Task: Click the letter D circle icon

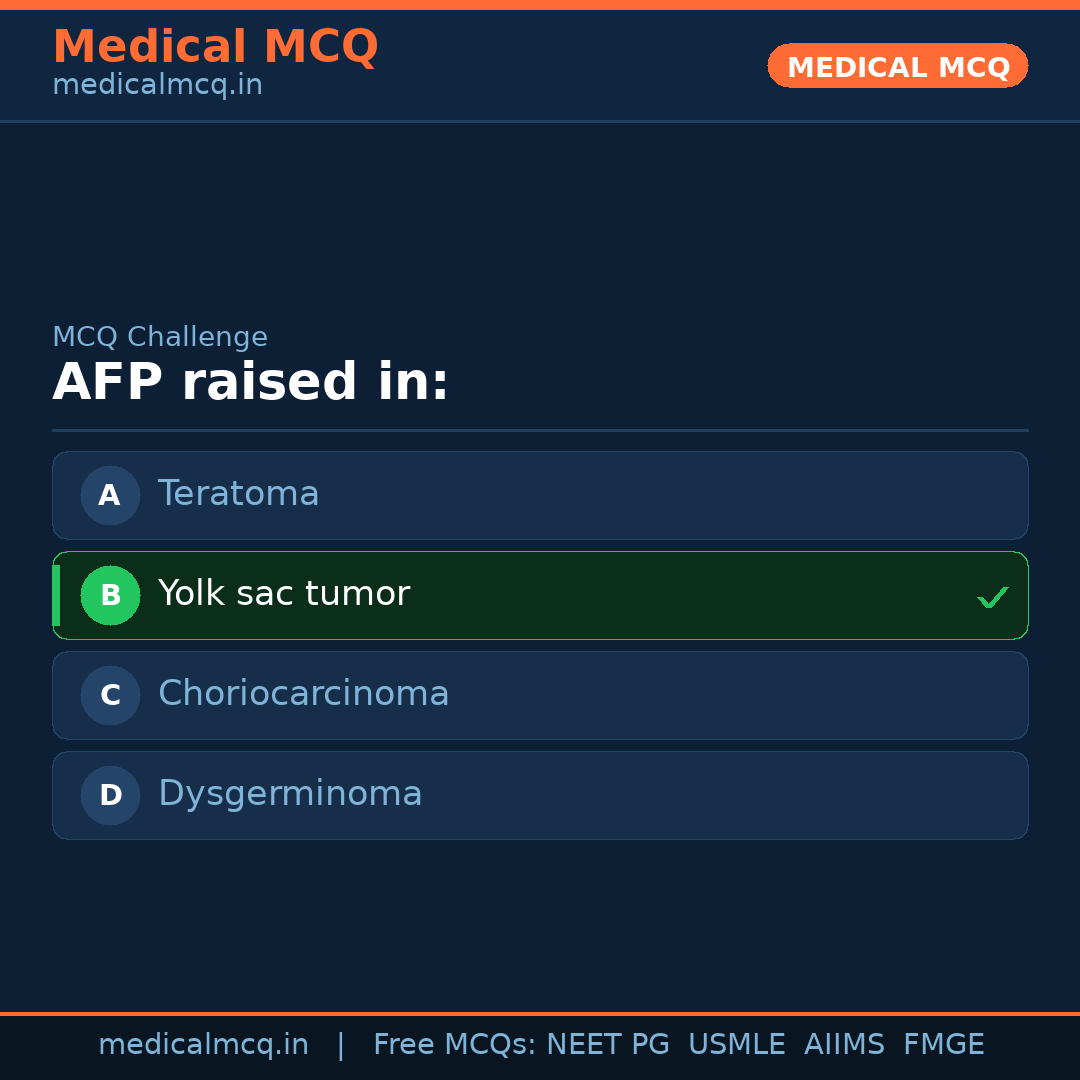Action: point(110,795)
